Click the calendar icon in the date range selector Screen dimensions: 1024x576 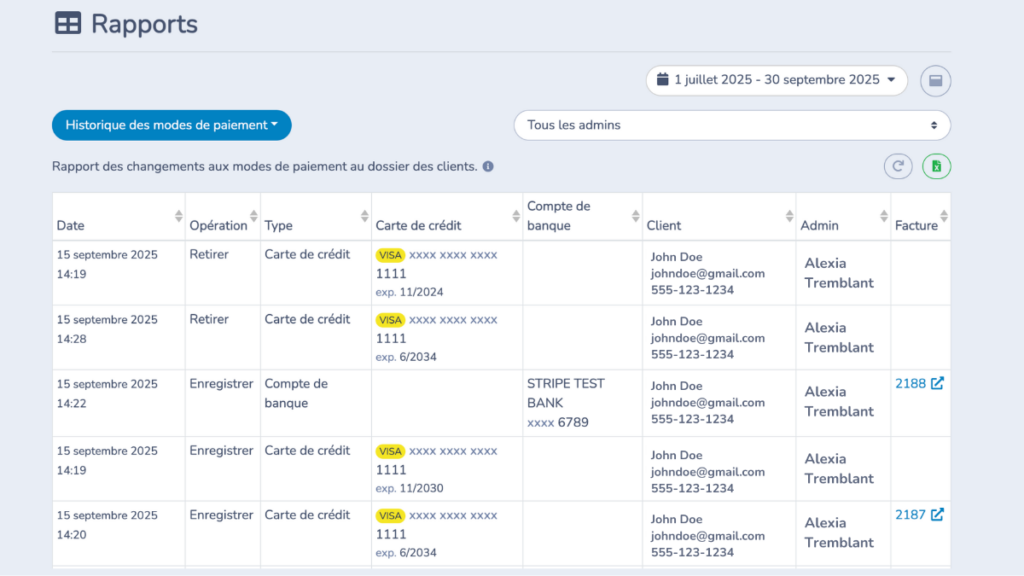coord(663,80)
